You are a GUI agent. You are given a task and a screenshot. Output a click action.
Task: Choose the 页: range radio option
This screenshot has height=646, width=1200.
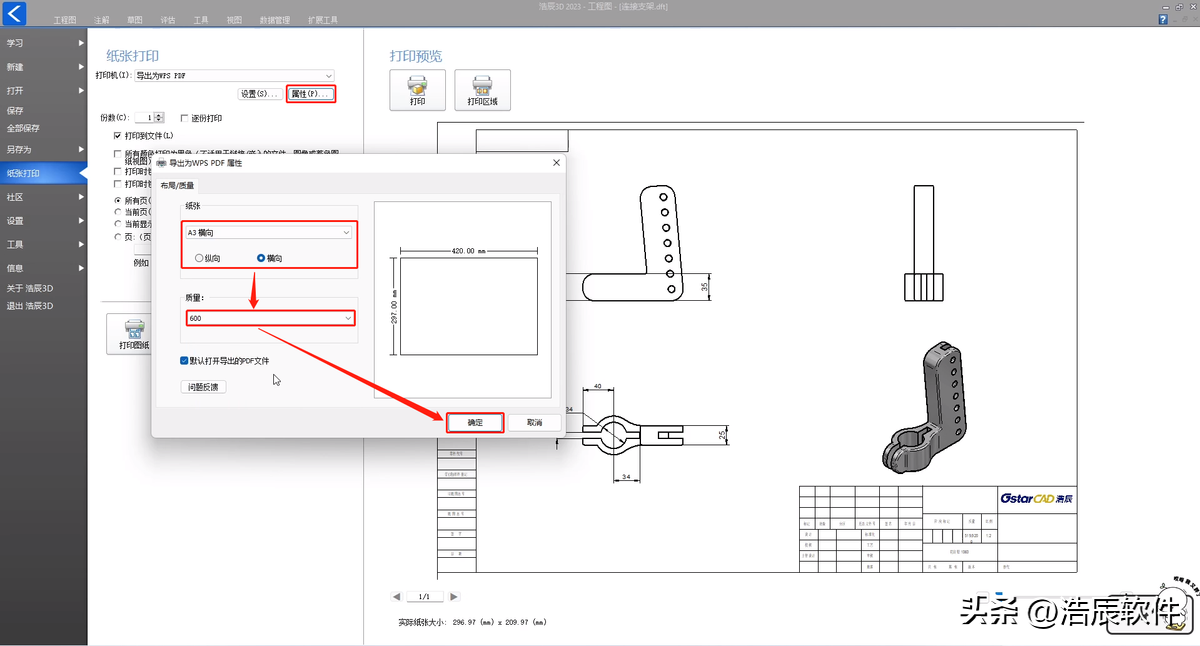click(118, 235)
